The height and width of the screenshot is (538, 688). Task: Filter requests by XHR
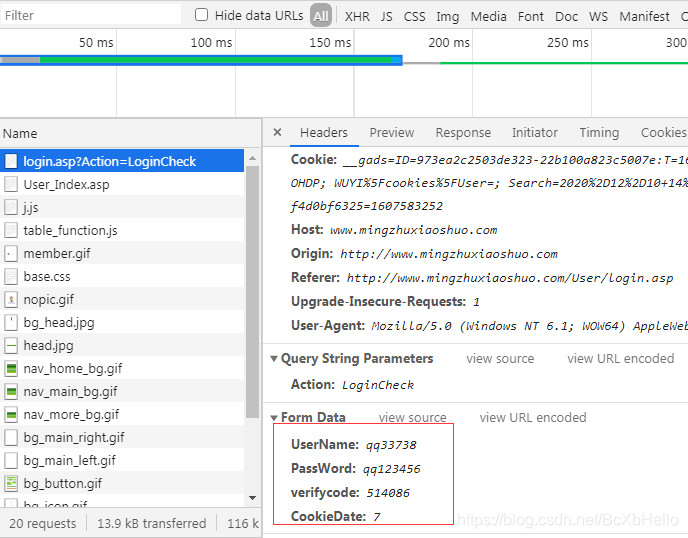tap(357, 17)
